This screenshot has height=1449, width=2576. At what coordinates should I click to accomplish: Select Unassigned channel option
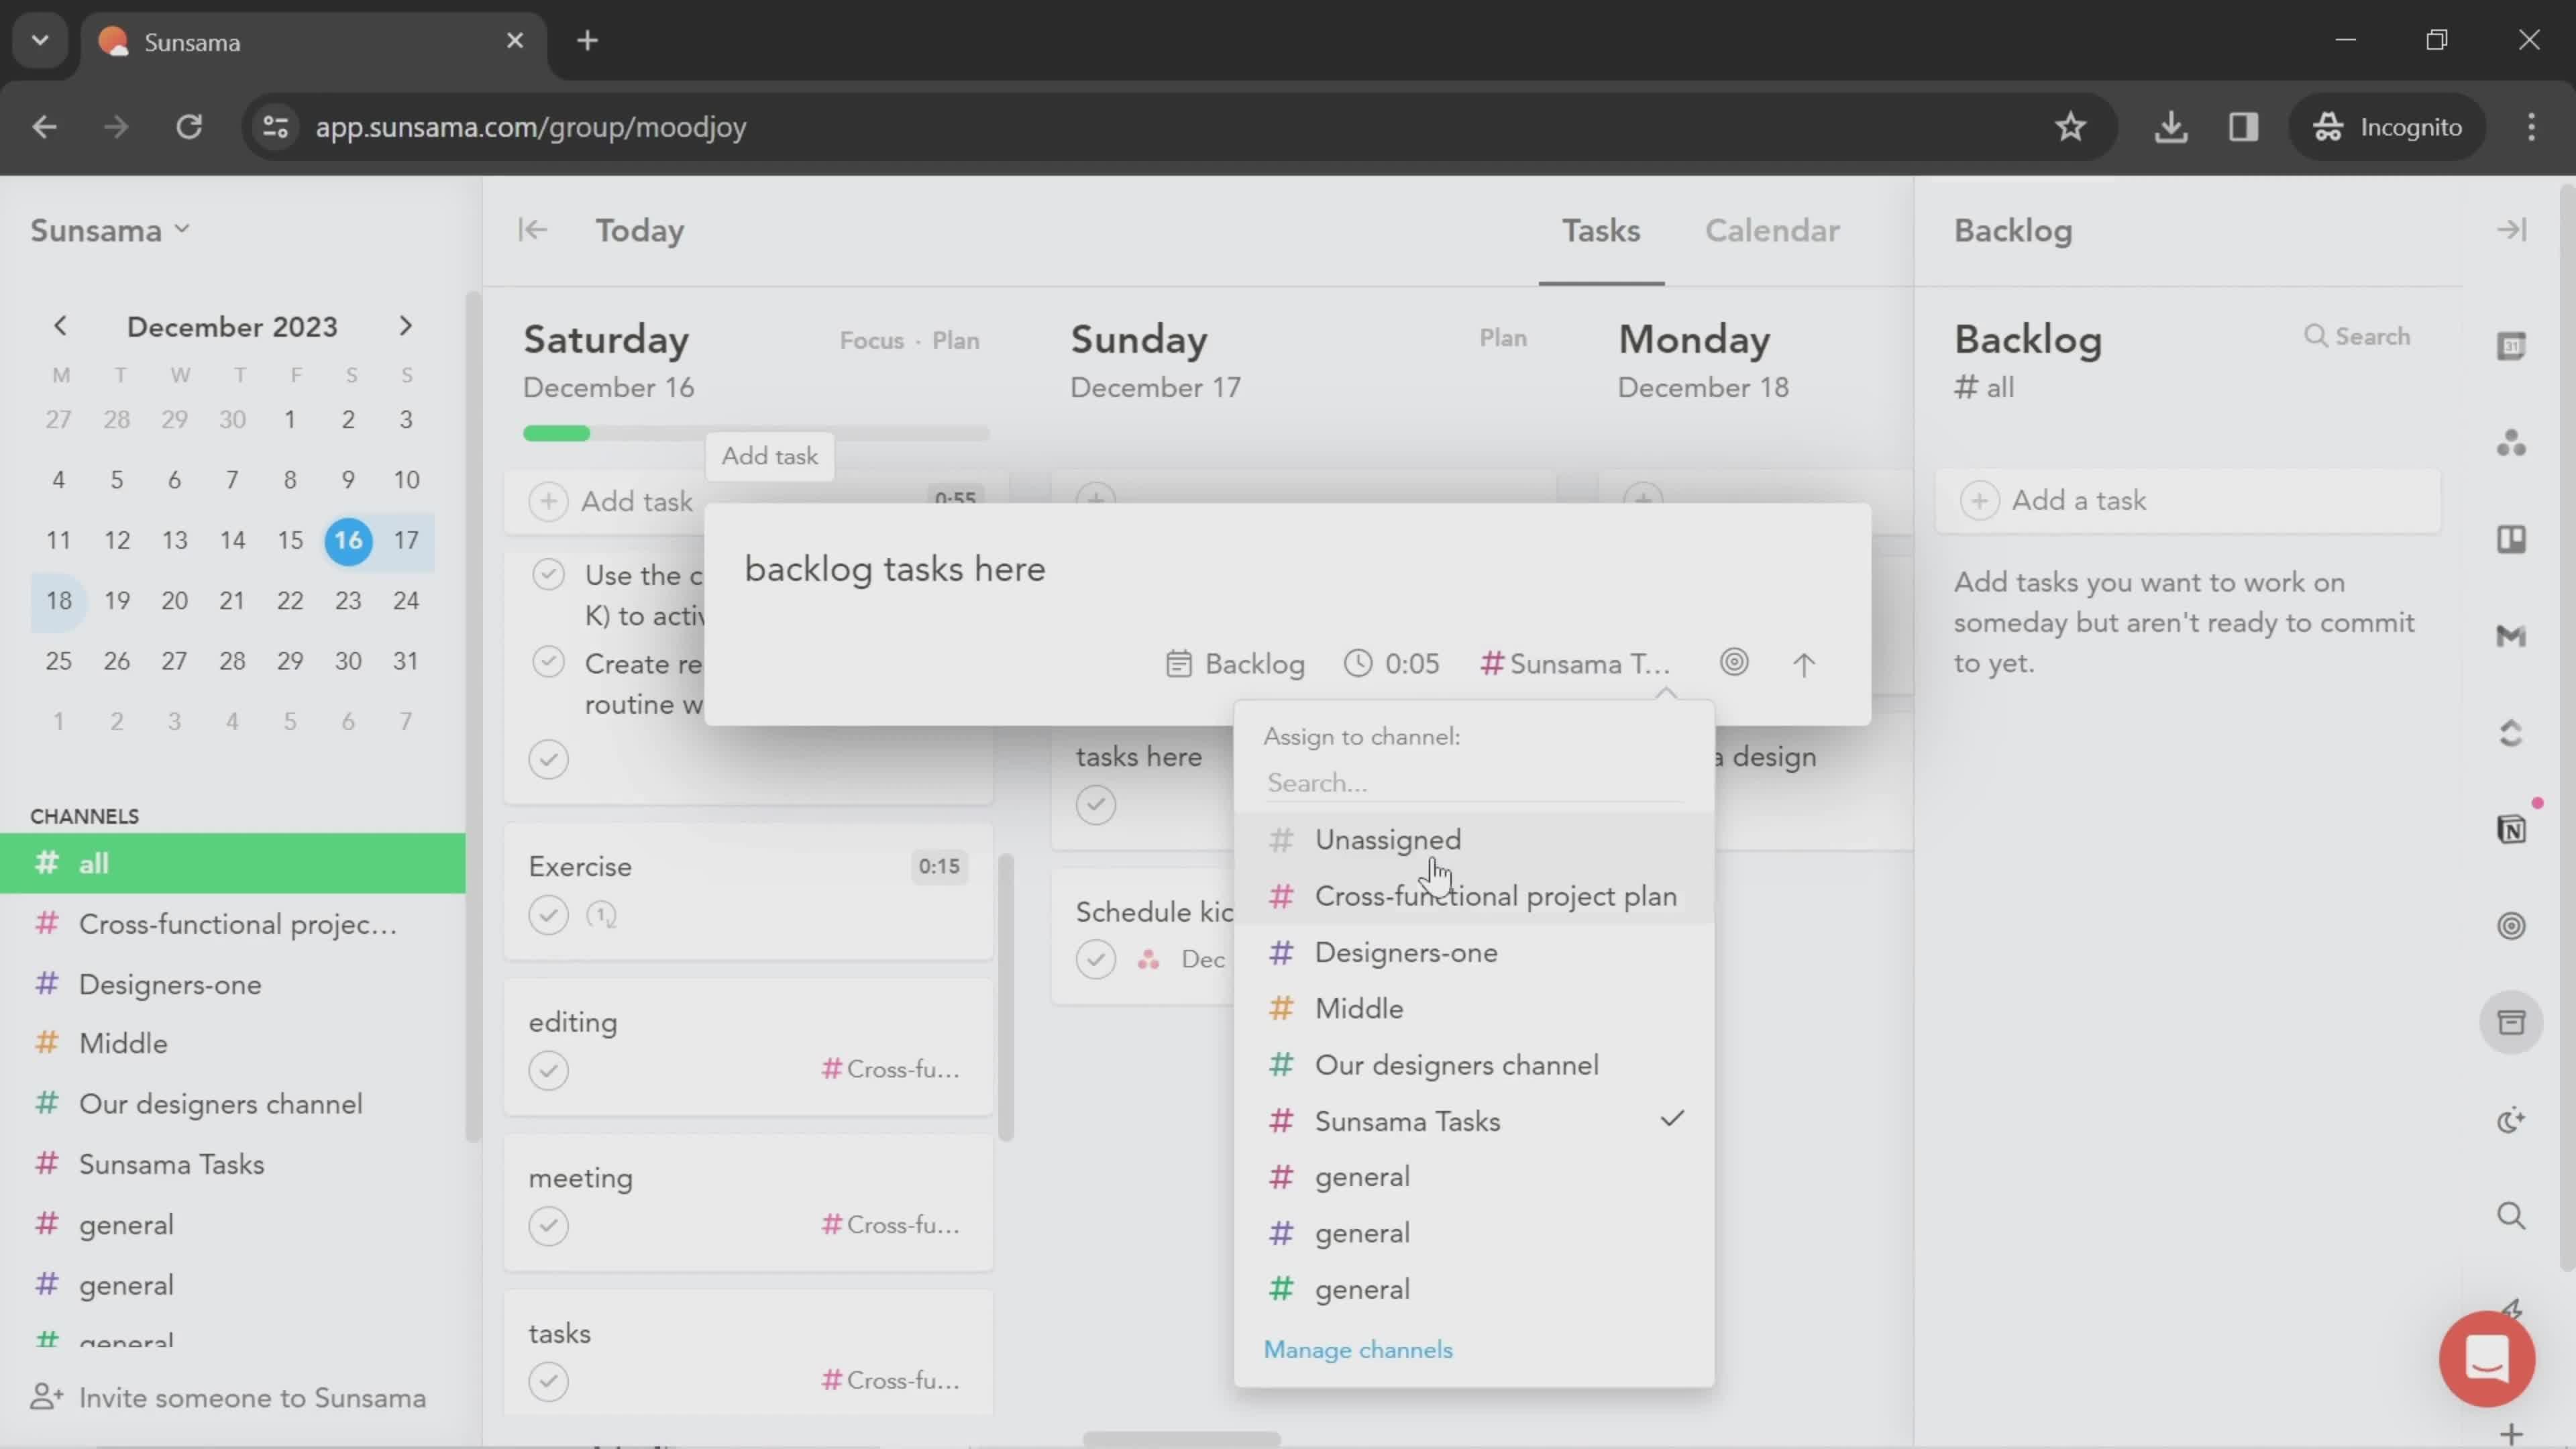point(1474,840)
